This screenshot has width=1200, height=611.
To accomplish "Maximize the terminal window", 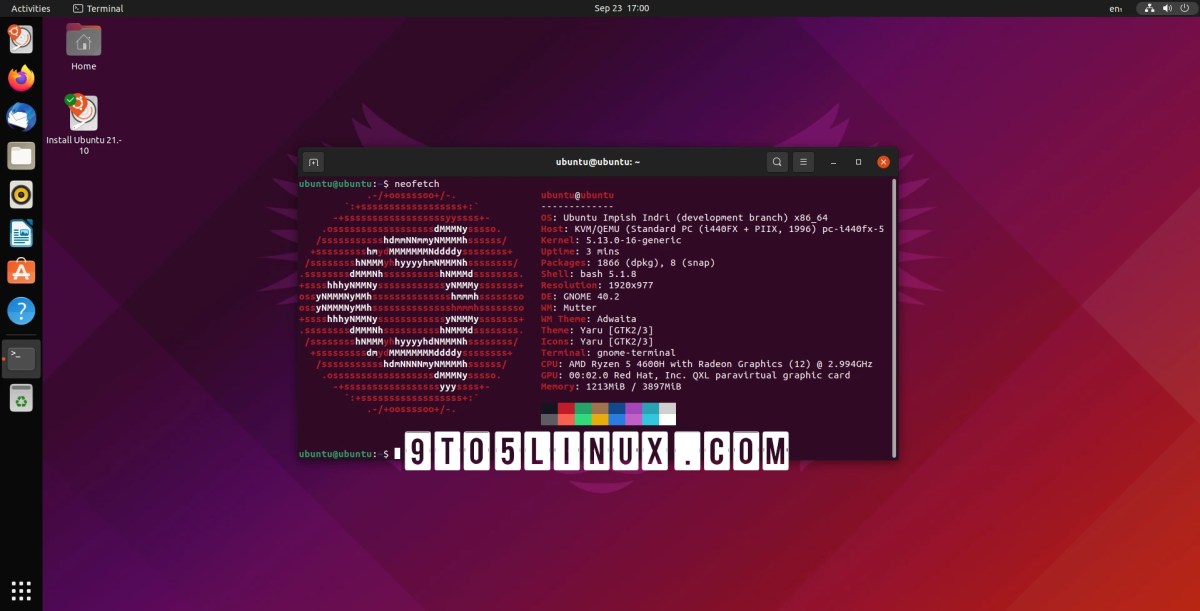I will (859, 162).
